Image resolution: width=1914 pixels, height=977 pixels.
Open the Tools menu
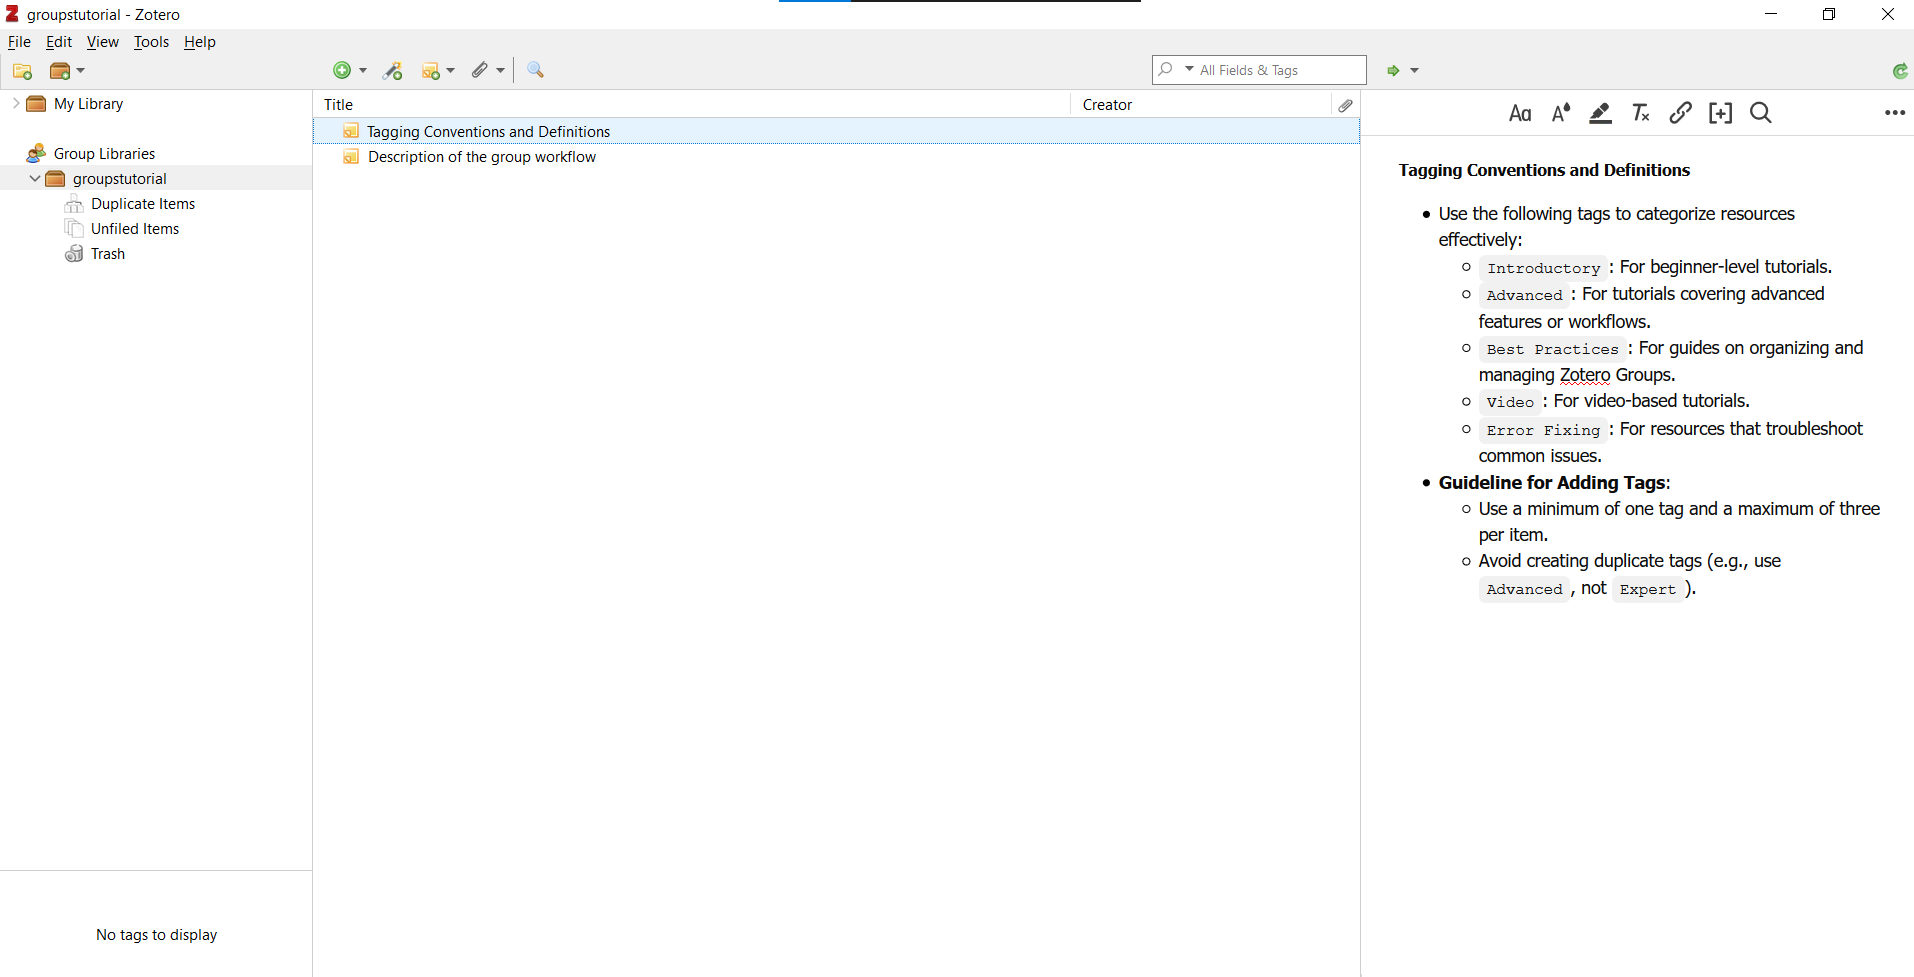pos(151,42)
